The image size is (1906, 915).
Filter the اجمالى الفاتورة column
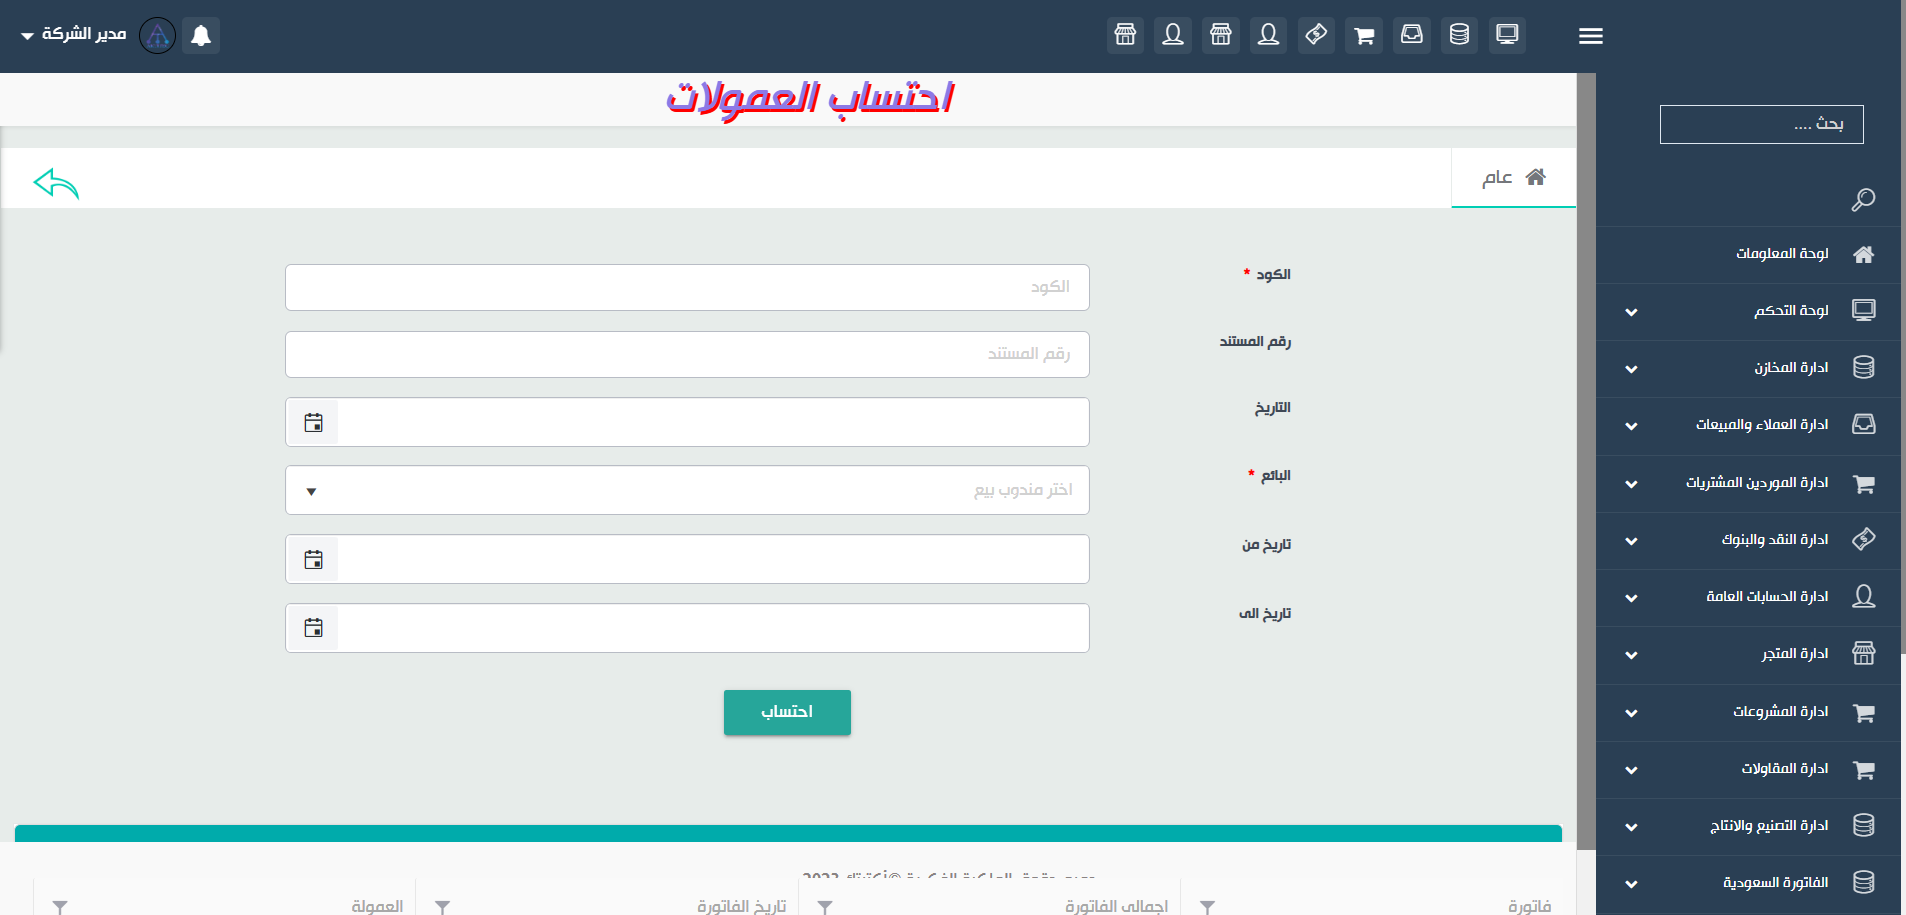coord(825,907)
